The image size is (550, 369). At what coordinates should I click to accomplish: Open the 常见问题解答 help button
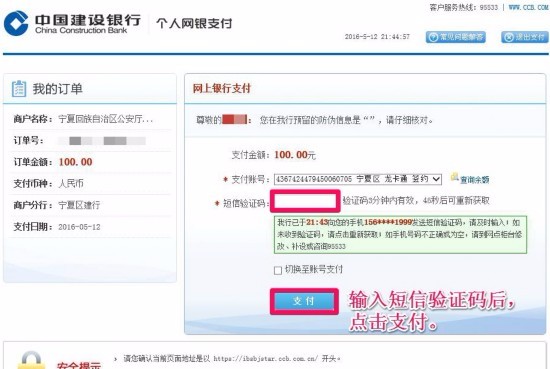(x=456, y=37)
